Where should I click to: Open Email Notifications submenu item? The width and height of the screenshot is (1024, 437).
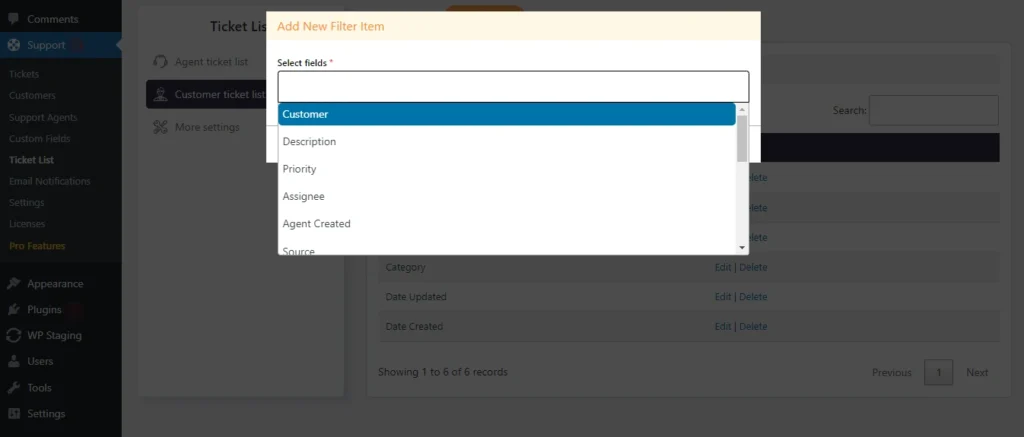pyautogui.click(x=50, y=181)
